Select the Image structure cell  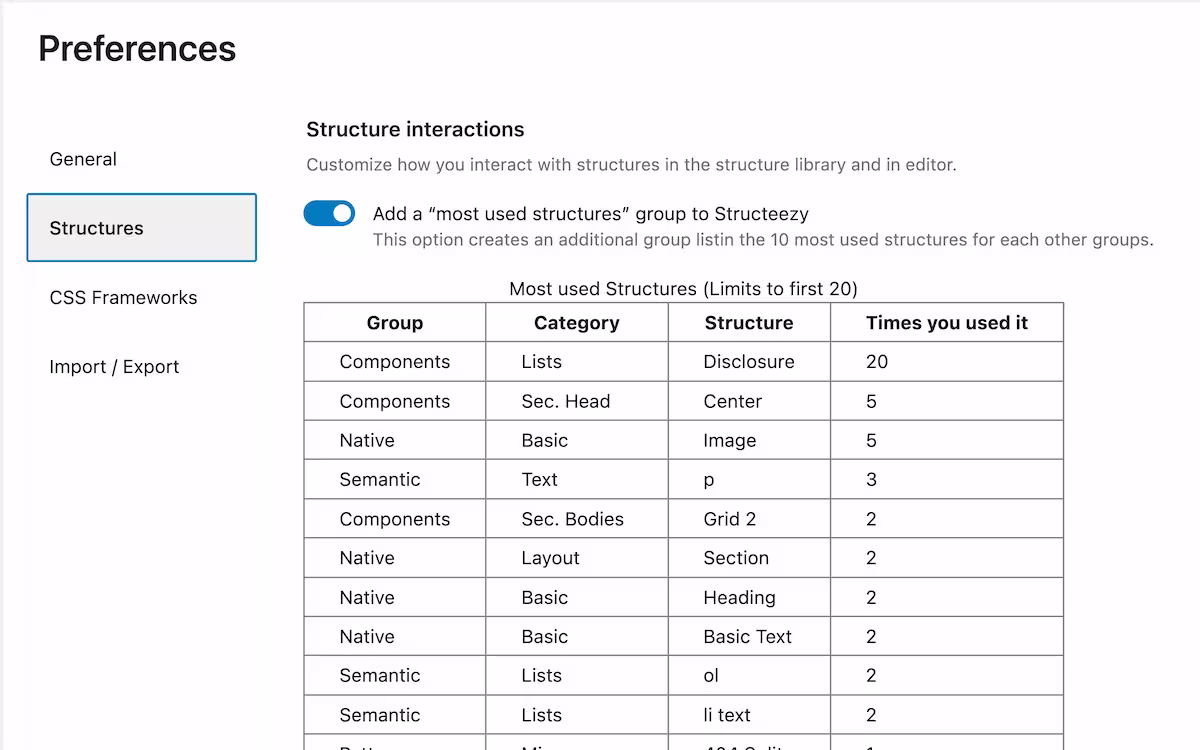click(x=729, y=441)
